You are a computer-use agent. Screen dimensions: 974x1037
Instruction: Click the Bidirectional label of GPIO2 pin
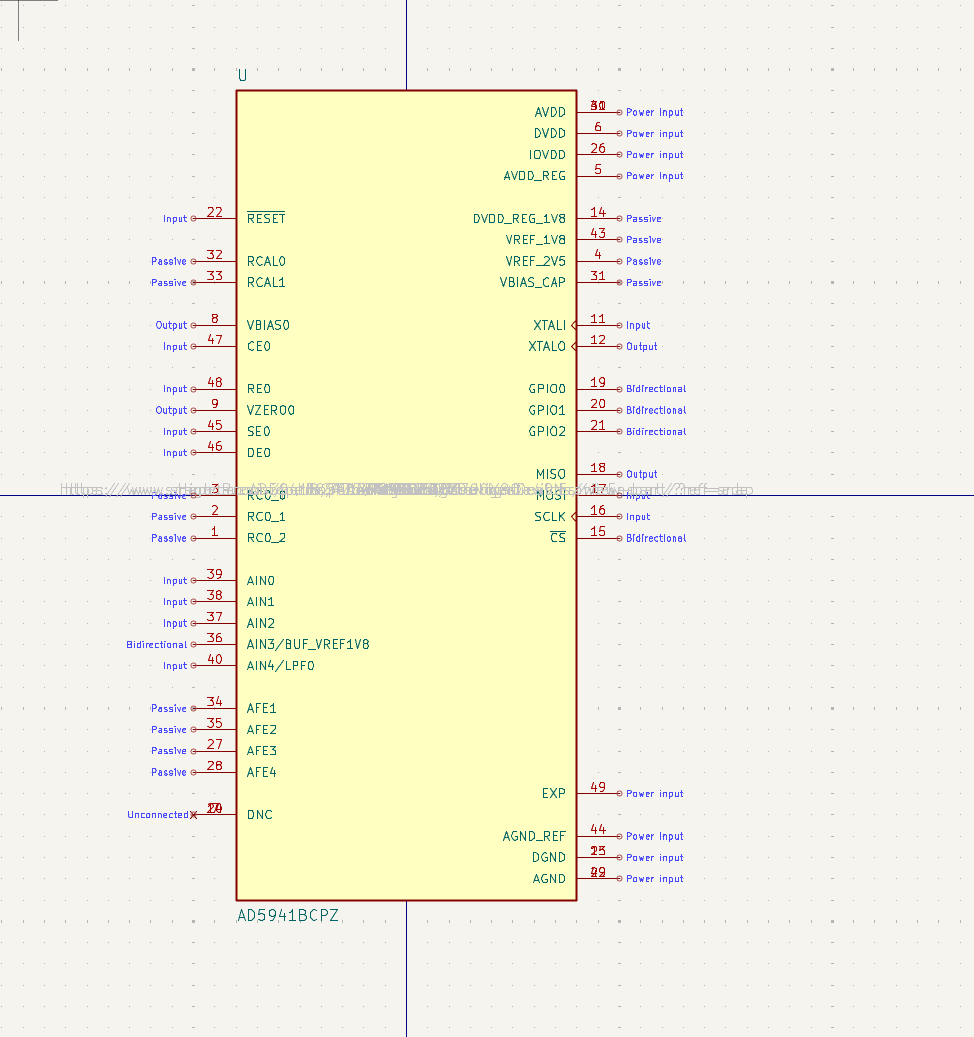pos(656,432)
